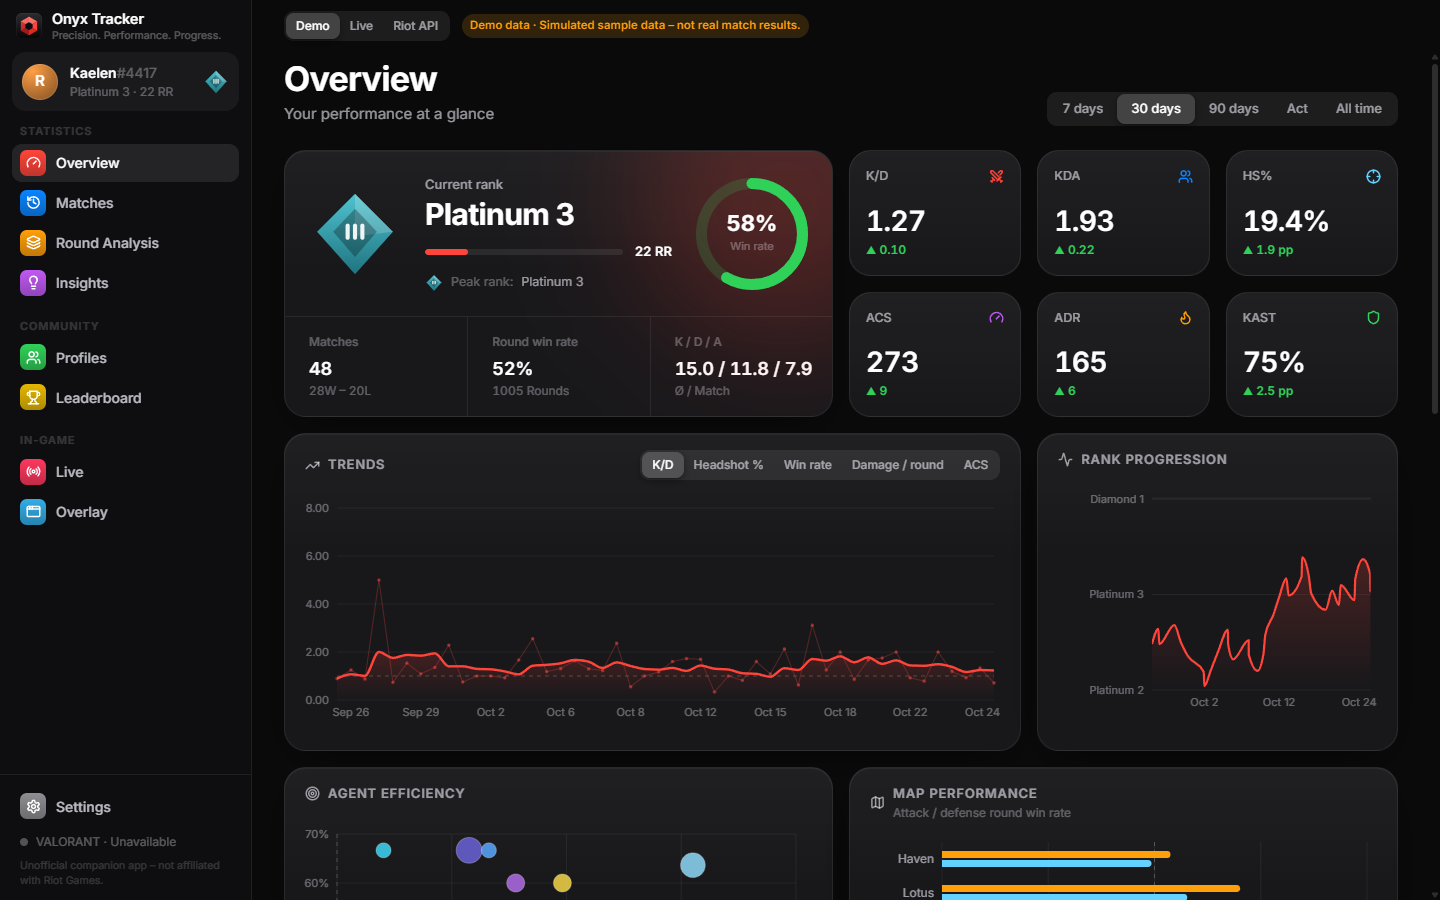Switch data source to Demo
Viewport: 1440px width, 900px height.
point(312,26)
